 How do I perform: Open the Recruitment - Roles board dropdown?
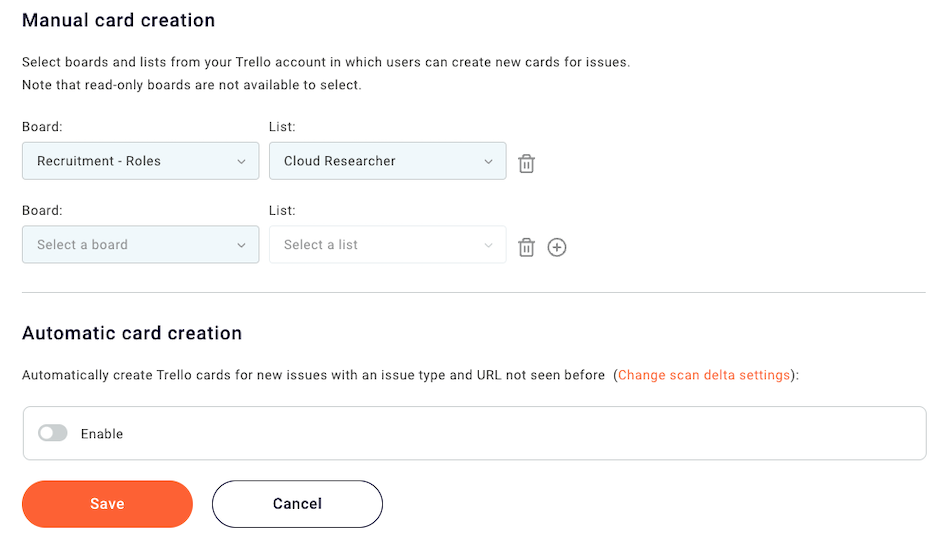(141, 161)
